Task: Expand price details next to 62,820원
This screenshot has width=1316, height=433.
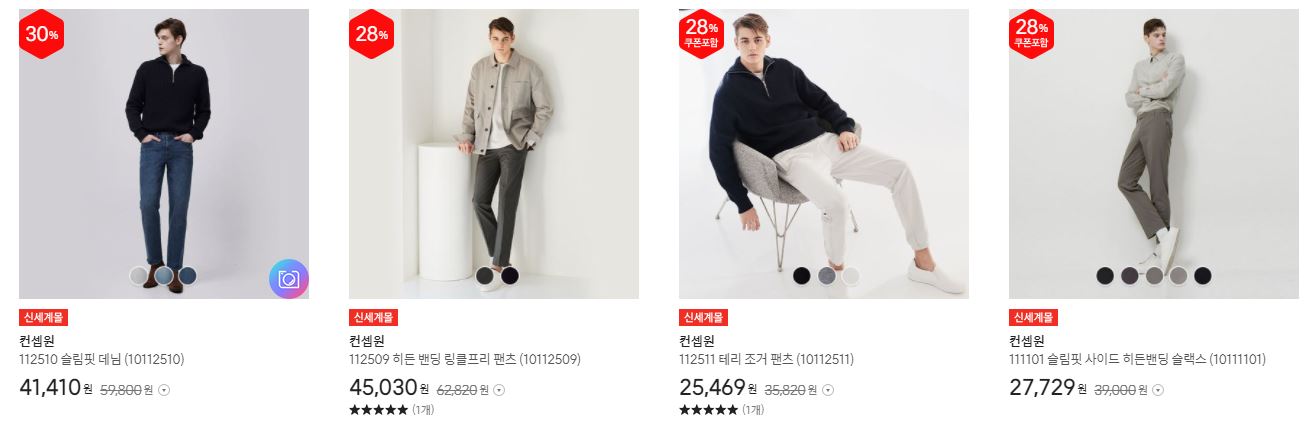Action: (x=499, y=390)
